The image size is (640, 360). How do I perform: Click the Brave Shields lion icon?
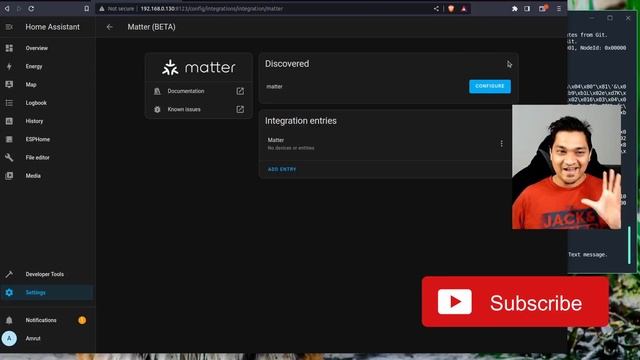pyautogui.click(x=451, y=9)
